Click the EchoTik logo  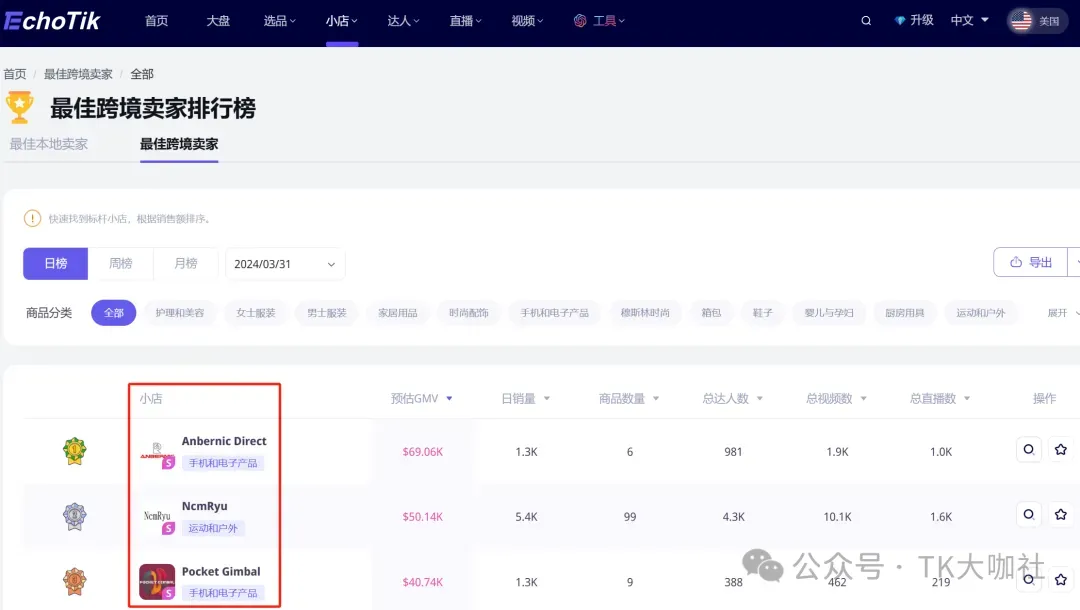click(x=52, y=21)
